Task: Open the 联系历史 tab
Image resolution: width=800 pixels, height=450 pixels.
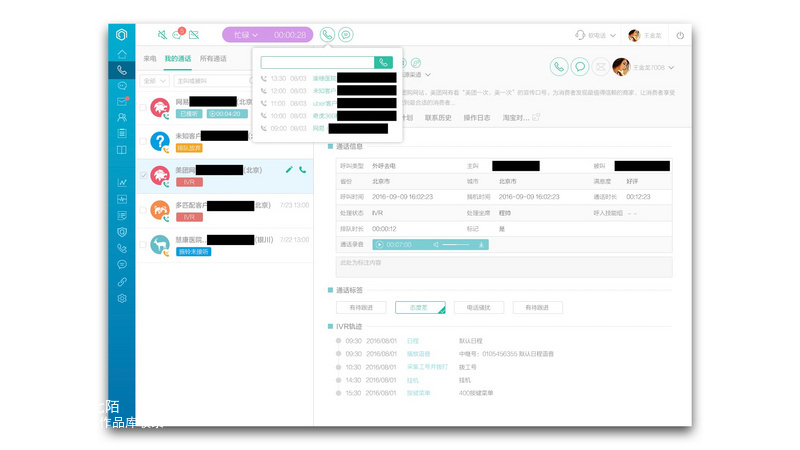Action: pos(438,117)
